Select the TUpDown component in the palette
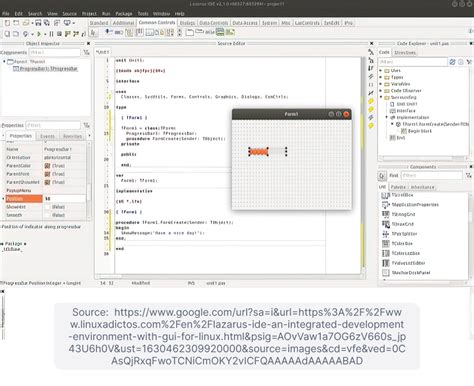Screen dimensions: 474x386 coord(179,33)
